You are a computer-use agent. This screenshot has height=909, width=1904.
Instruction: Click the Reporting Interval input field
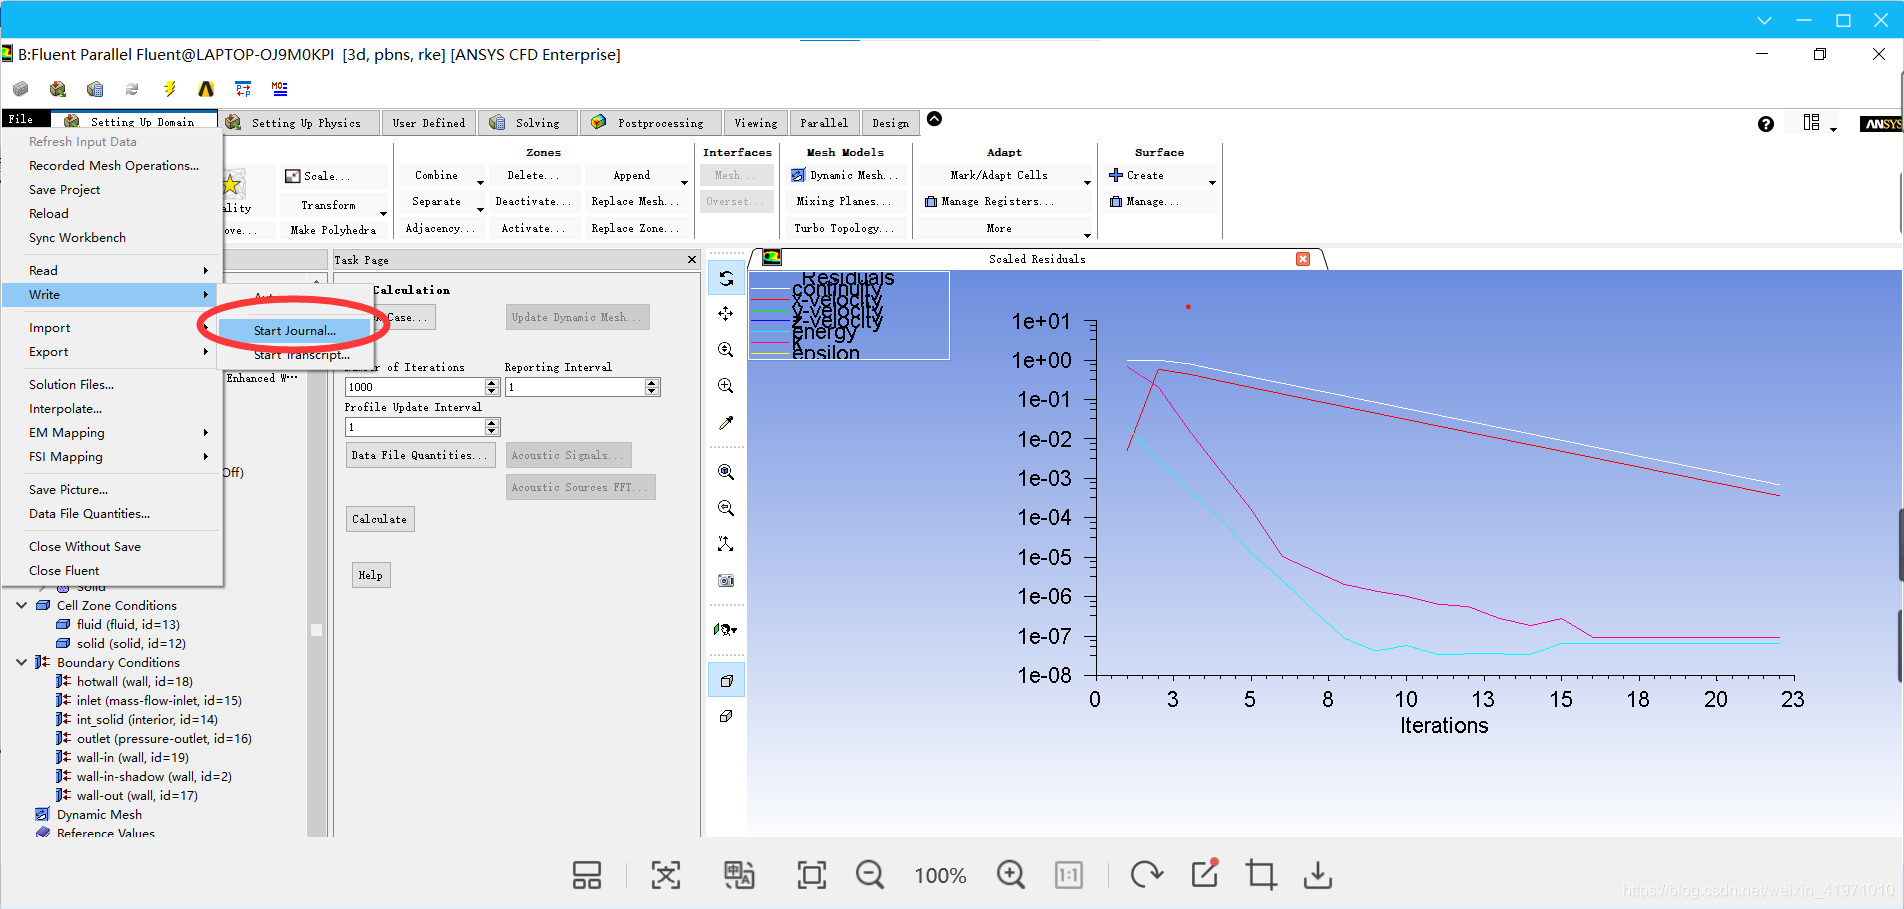pos(575,387)
